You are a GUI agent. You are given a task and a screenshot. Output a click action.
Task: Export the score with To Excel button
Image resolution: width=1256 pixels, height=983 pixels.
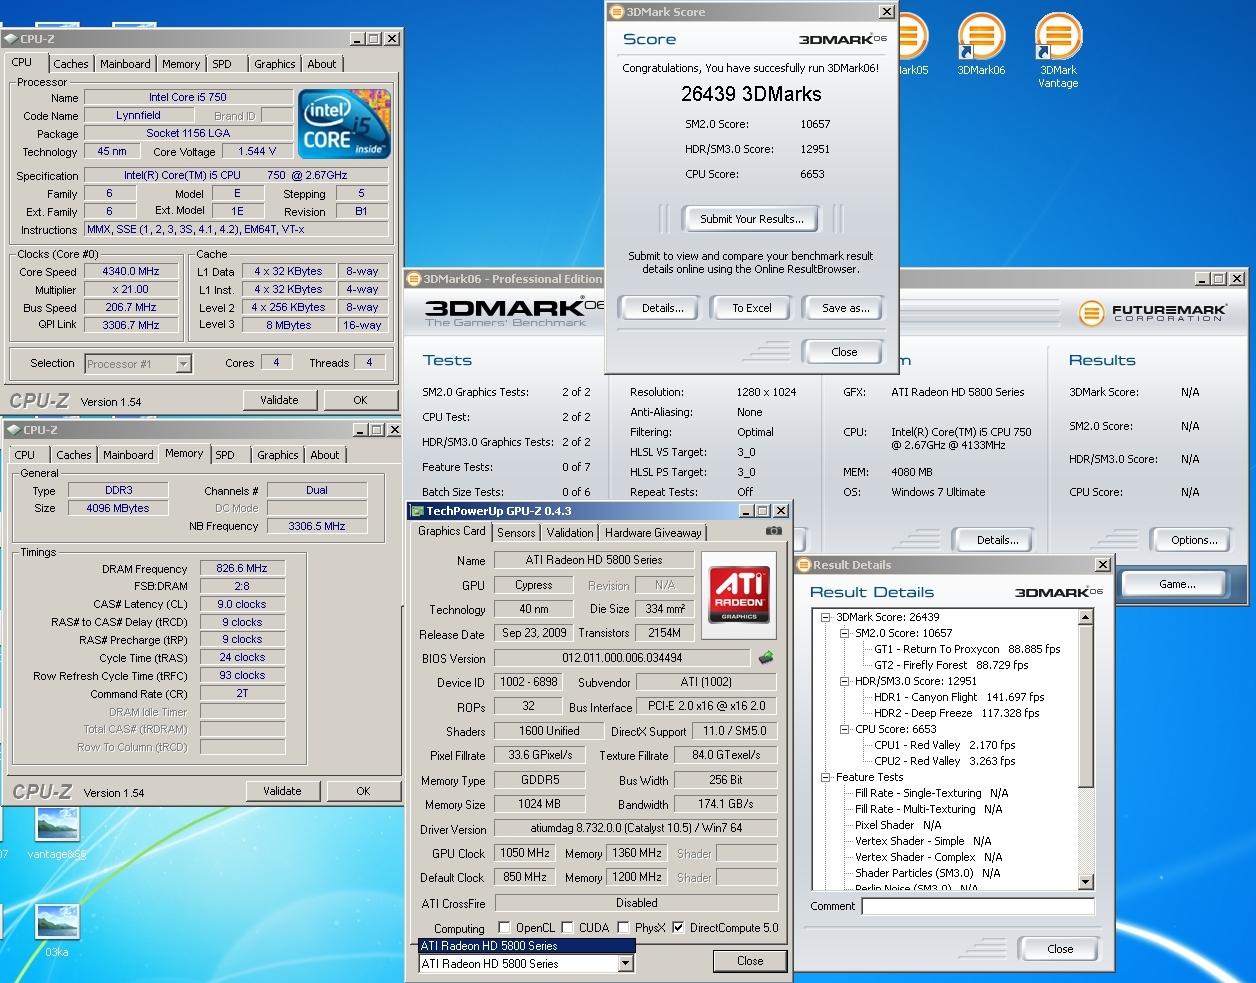pos(751,308)
